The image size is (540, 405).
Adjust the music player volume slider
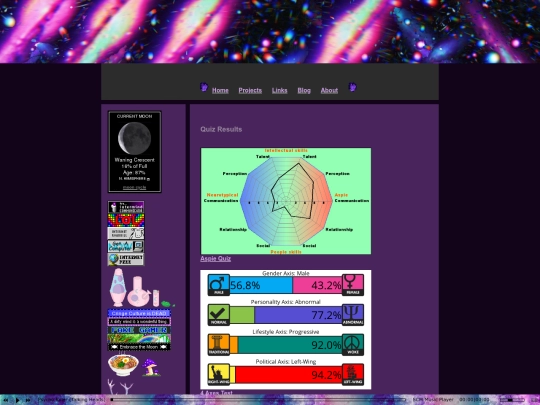pos(511,400)
